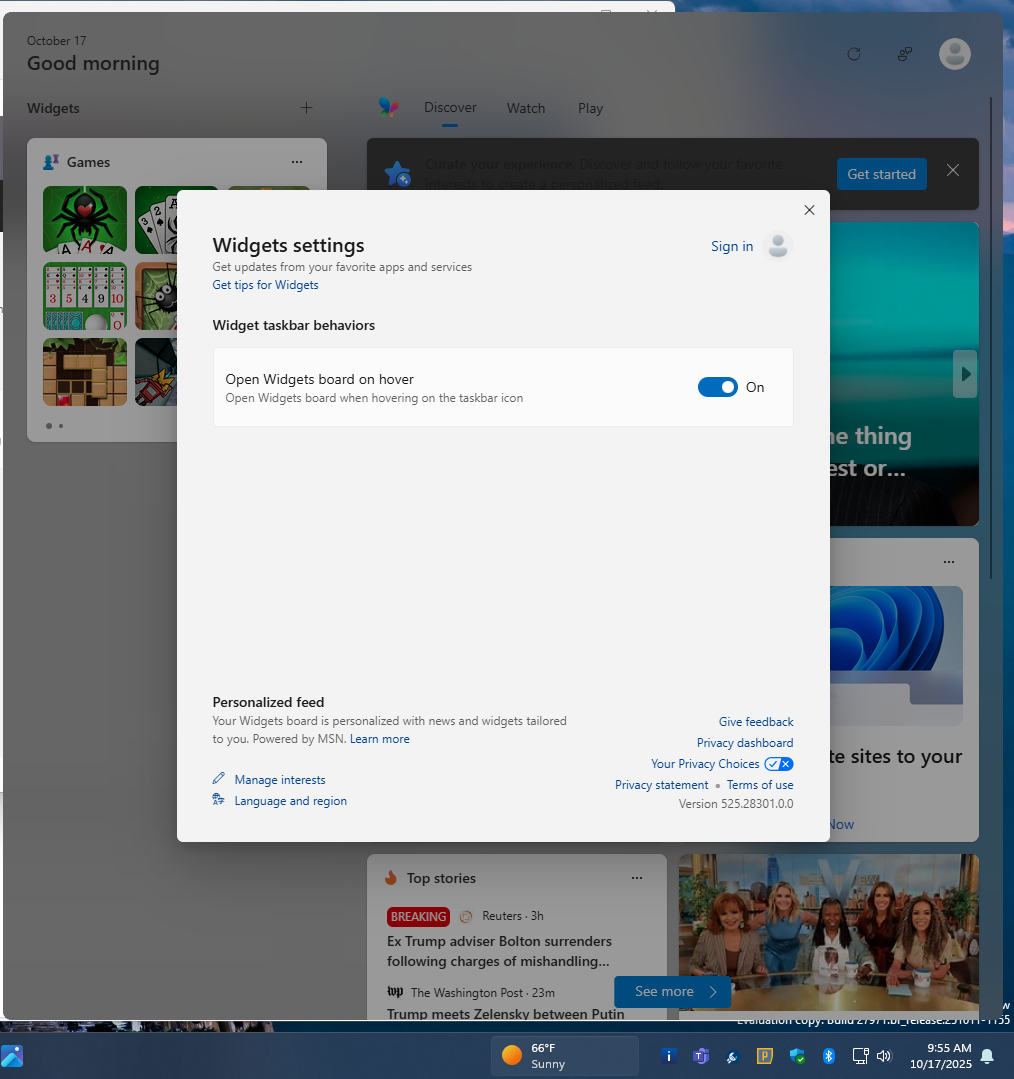This screenshot has height=1079, width=1014.
Task: Click the Language and region globe icon
Action: [219, 800]
